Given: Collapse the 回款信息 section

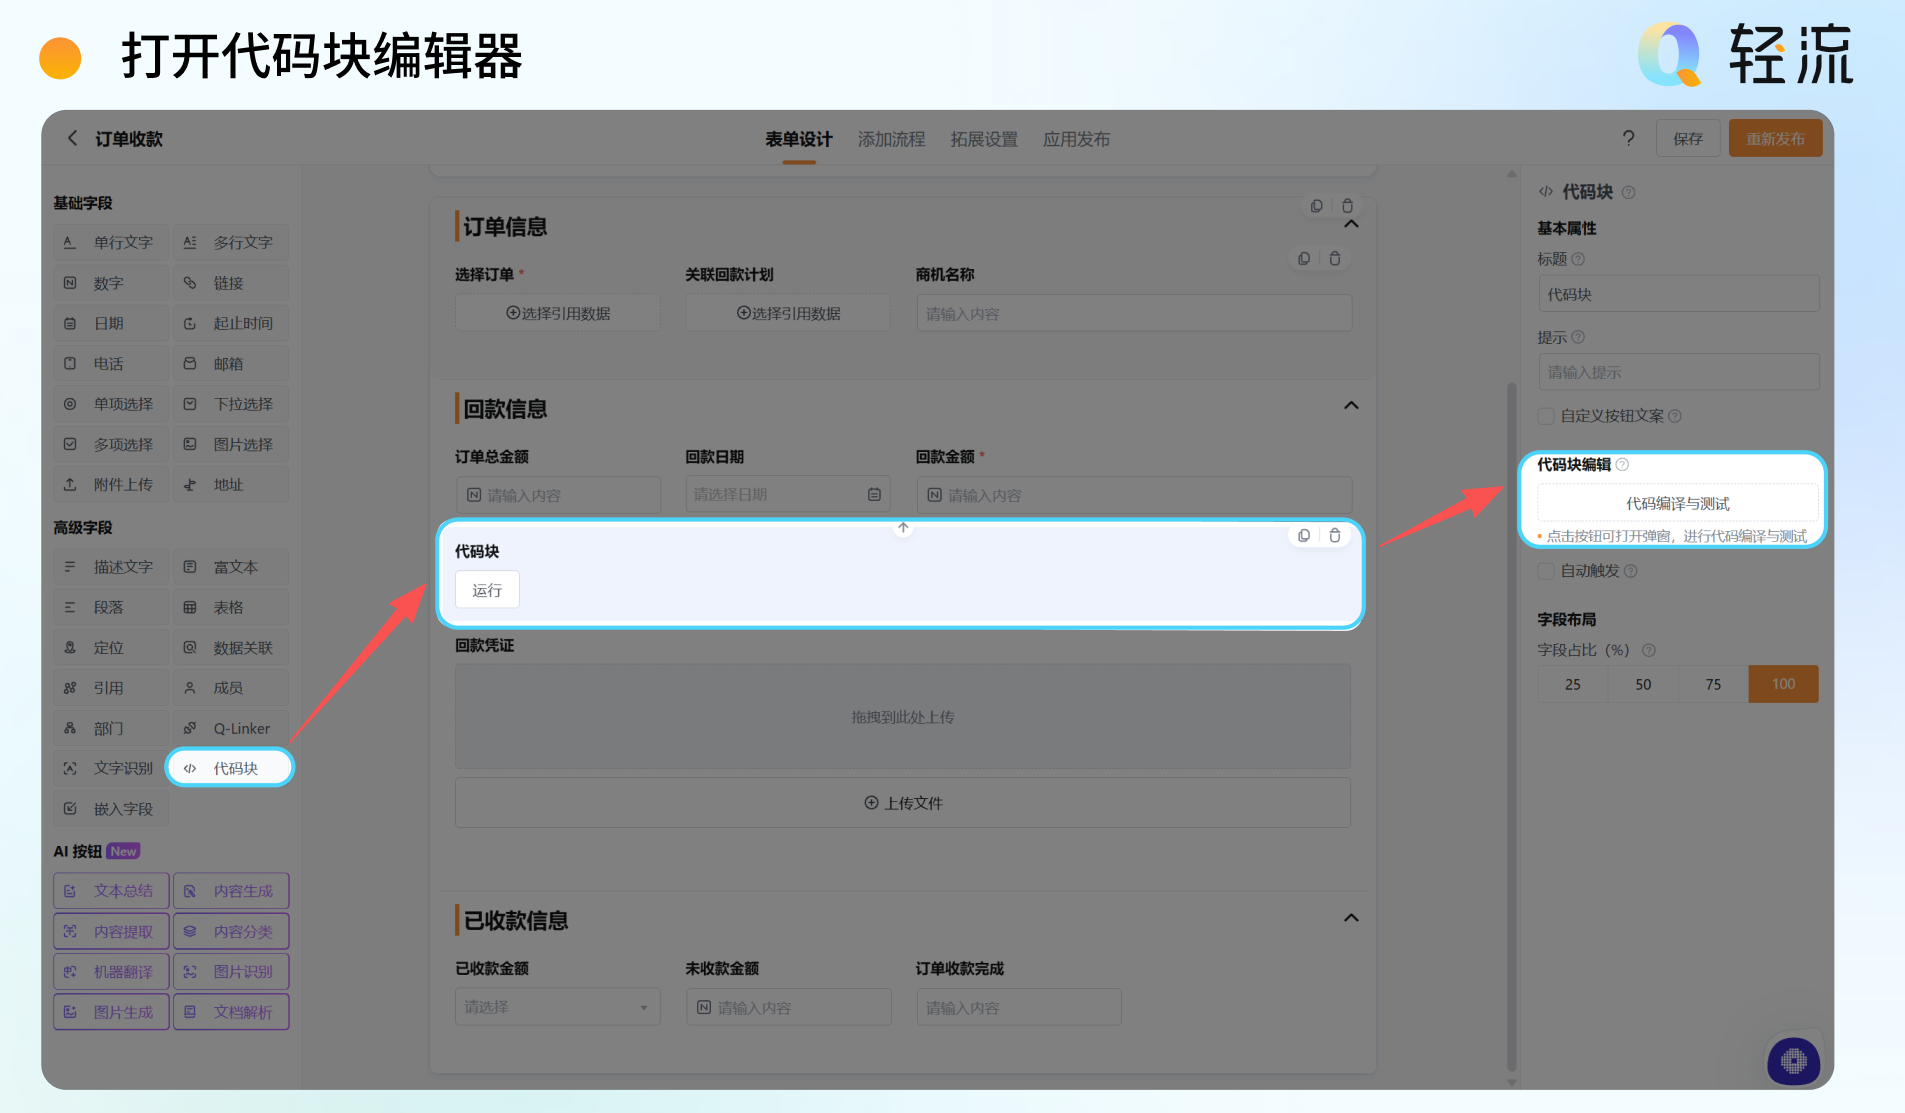Looking at the screenshot, I should (1351, 406).
